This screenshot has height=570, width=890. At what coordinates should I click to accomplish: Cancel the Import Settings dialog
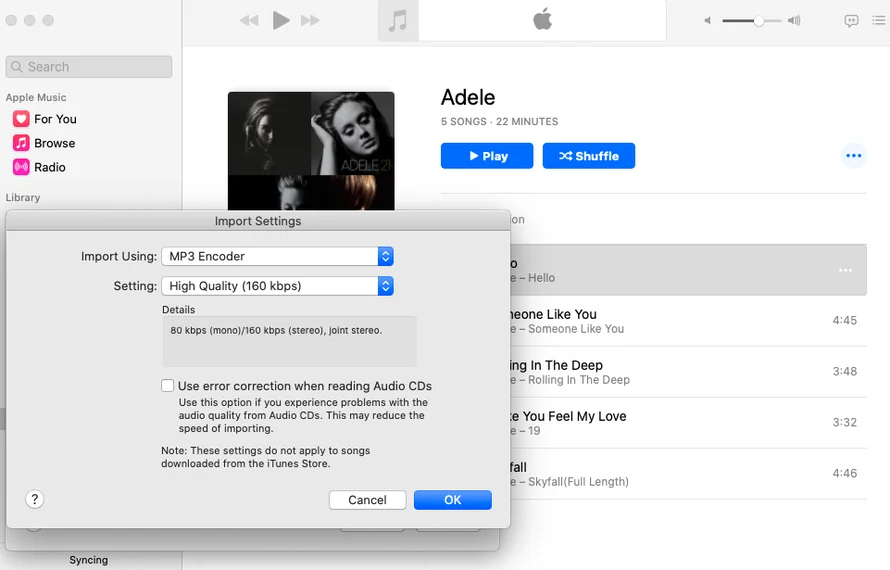point(367,500)
